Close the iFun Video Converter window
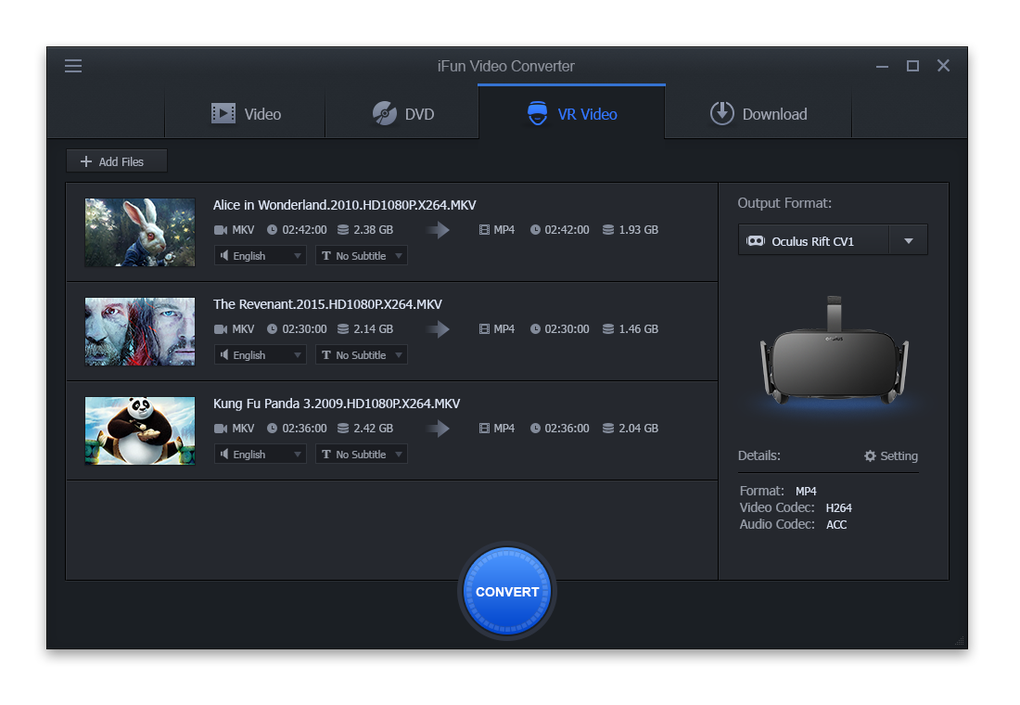1020x705 pixels. point(943,66)
